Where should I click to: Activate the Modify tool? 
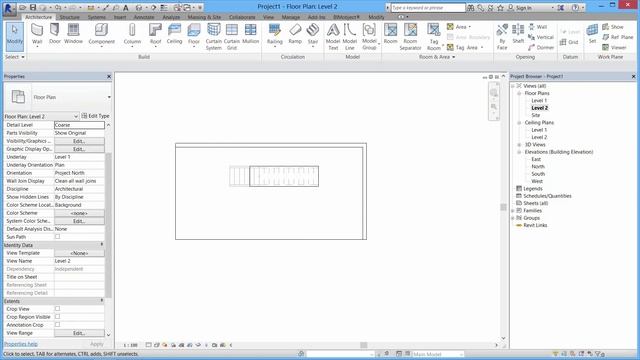(x=15, y=36)
